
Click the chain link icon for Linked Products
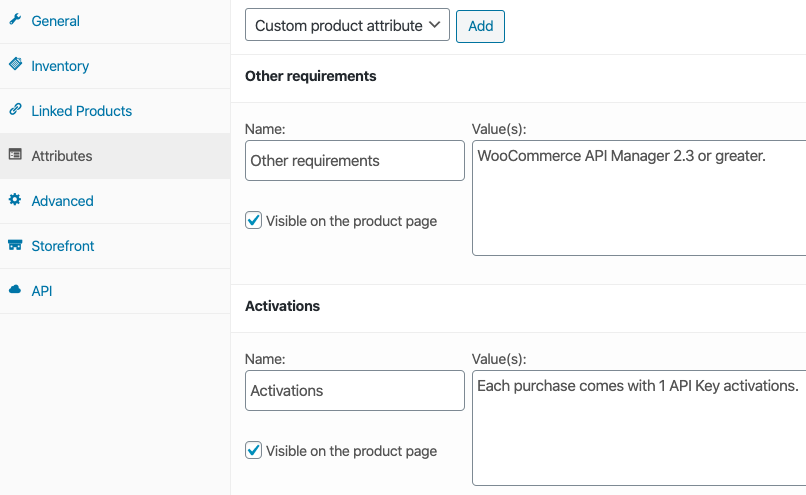15,109
